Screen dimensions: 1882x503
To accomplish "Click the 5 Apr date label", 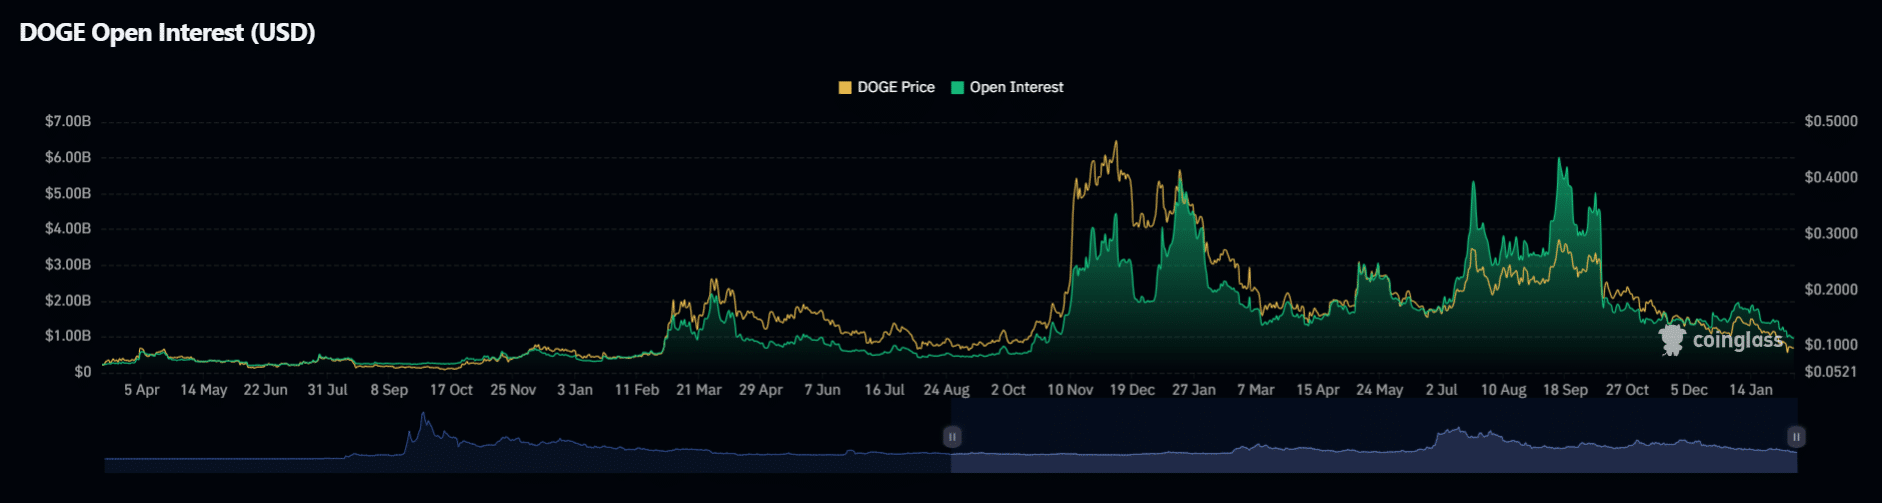I will (x=142, y=390).
